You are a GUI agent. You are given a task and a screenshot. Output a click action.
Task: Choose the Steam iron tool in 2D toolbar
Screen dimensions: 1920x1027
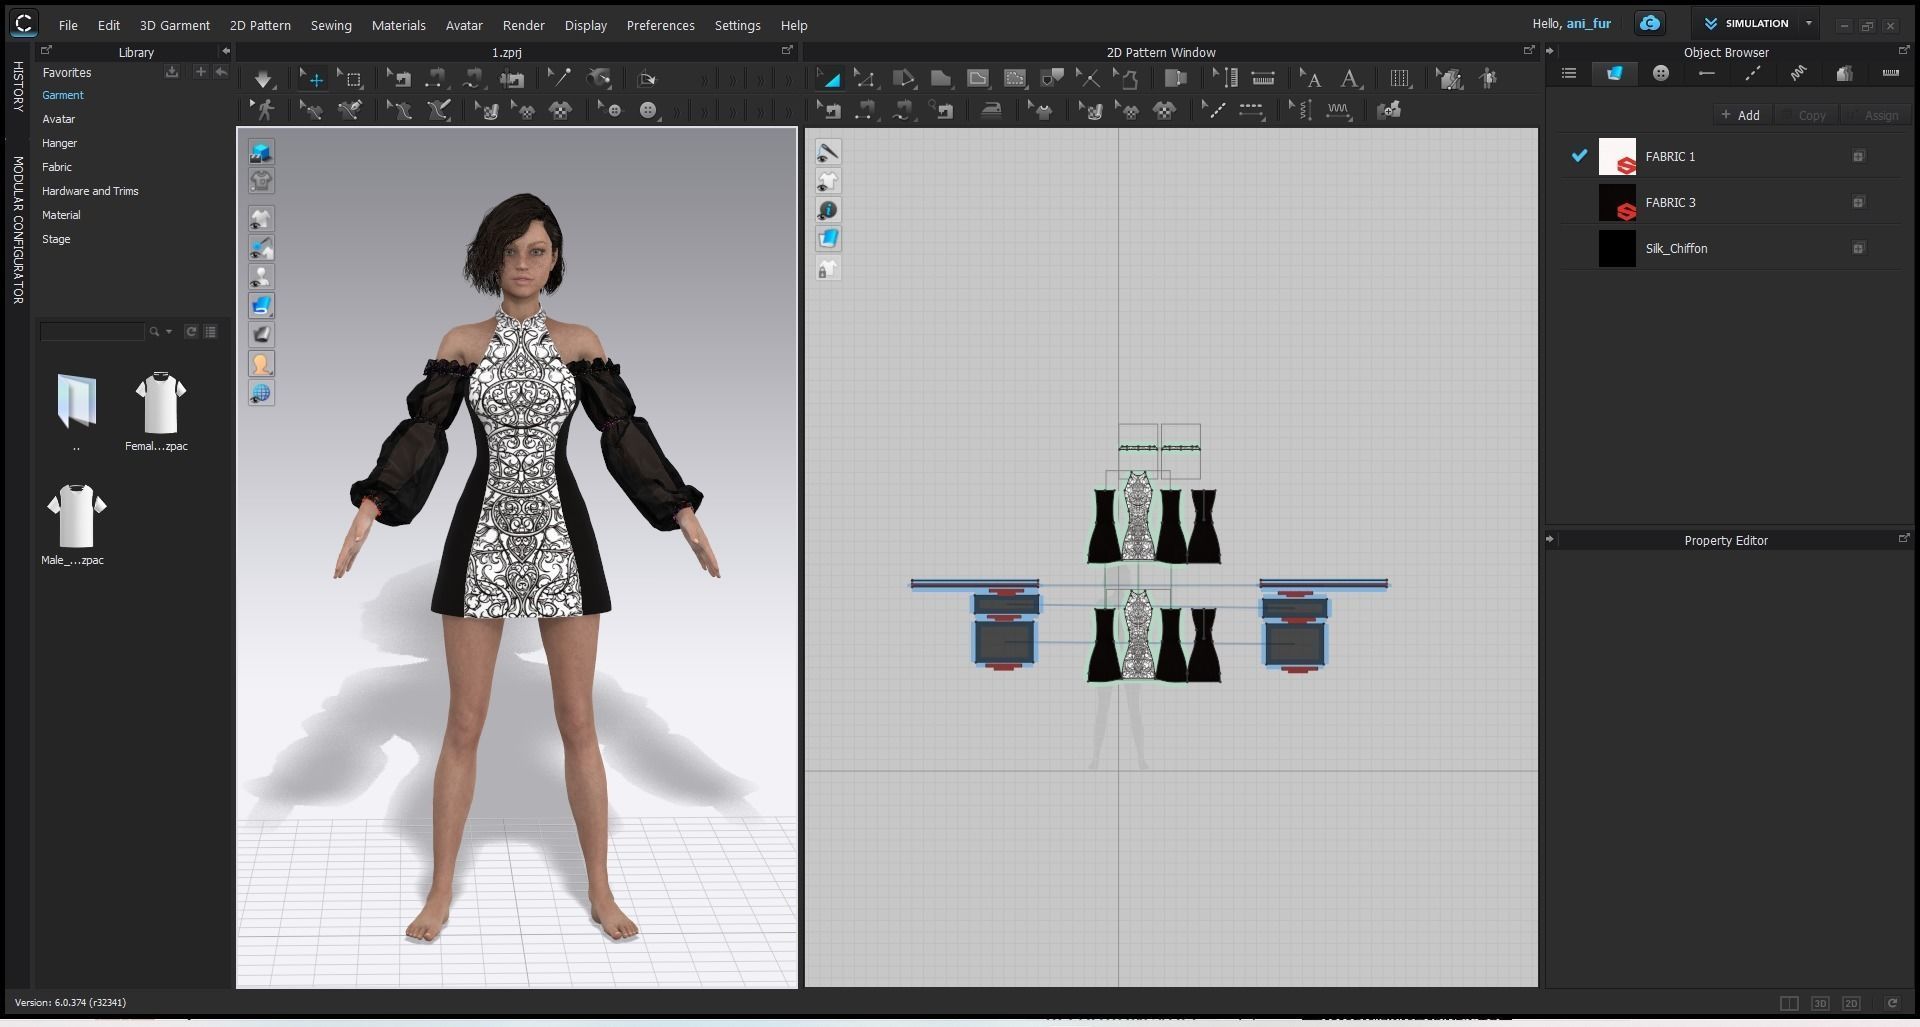tap(991, 110)
